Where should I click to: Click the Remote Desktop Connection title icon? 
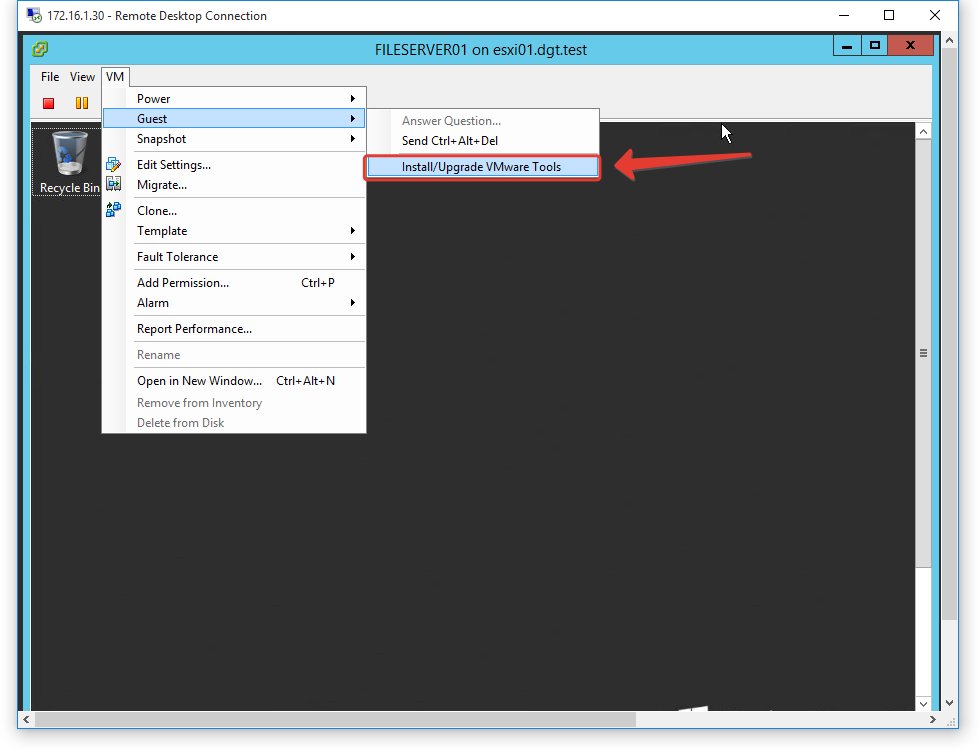coord(34,15)
